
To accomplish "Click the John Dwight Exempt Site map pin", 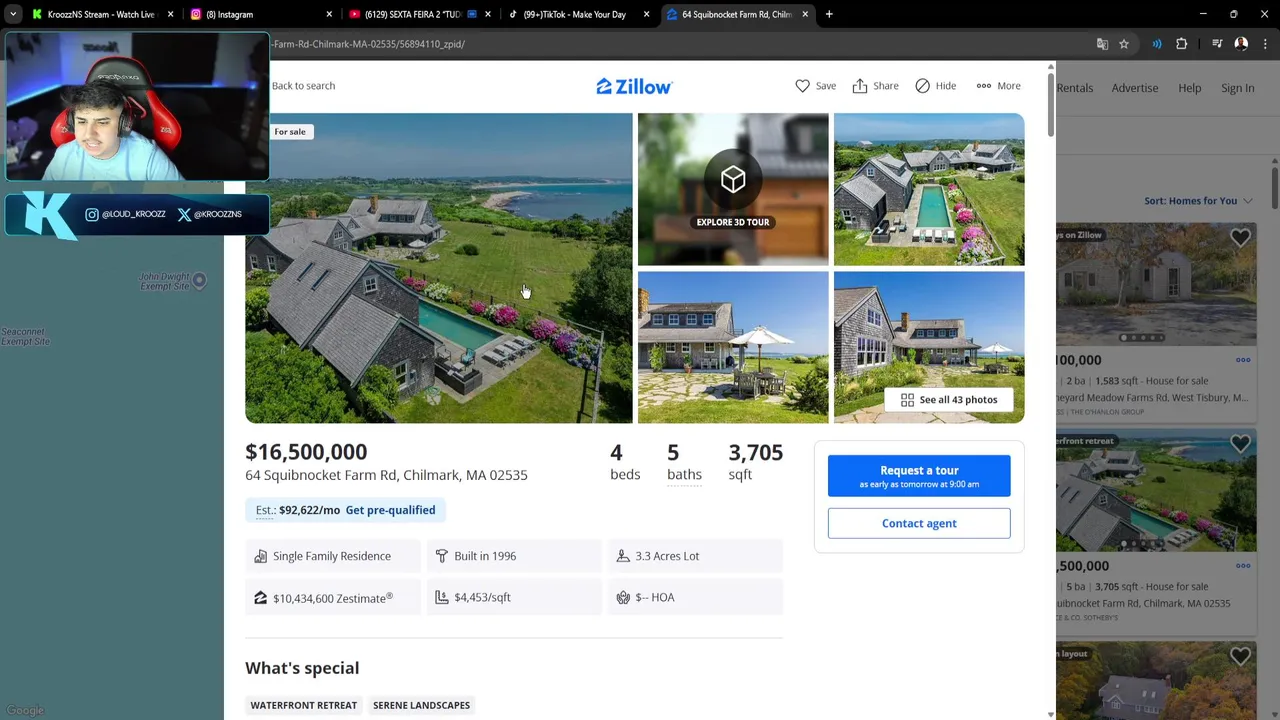I will click(x=199, y=281).
